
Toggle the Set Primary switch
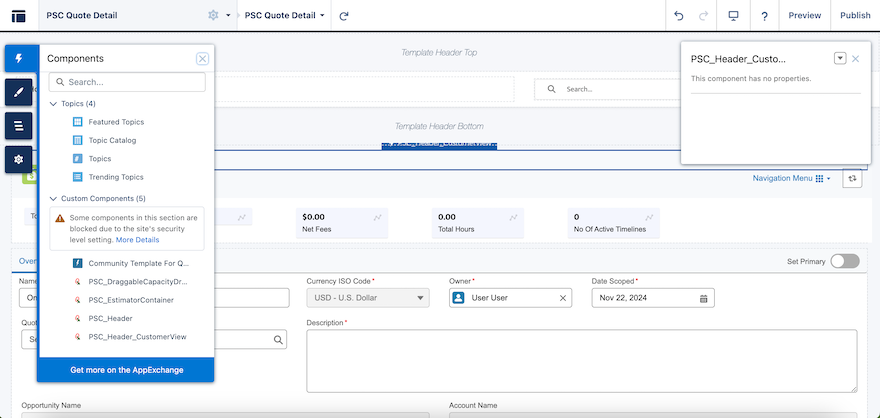pos(845,261)
